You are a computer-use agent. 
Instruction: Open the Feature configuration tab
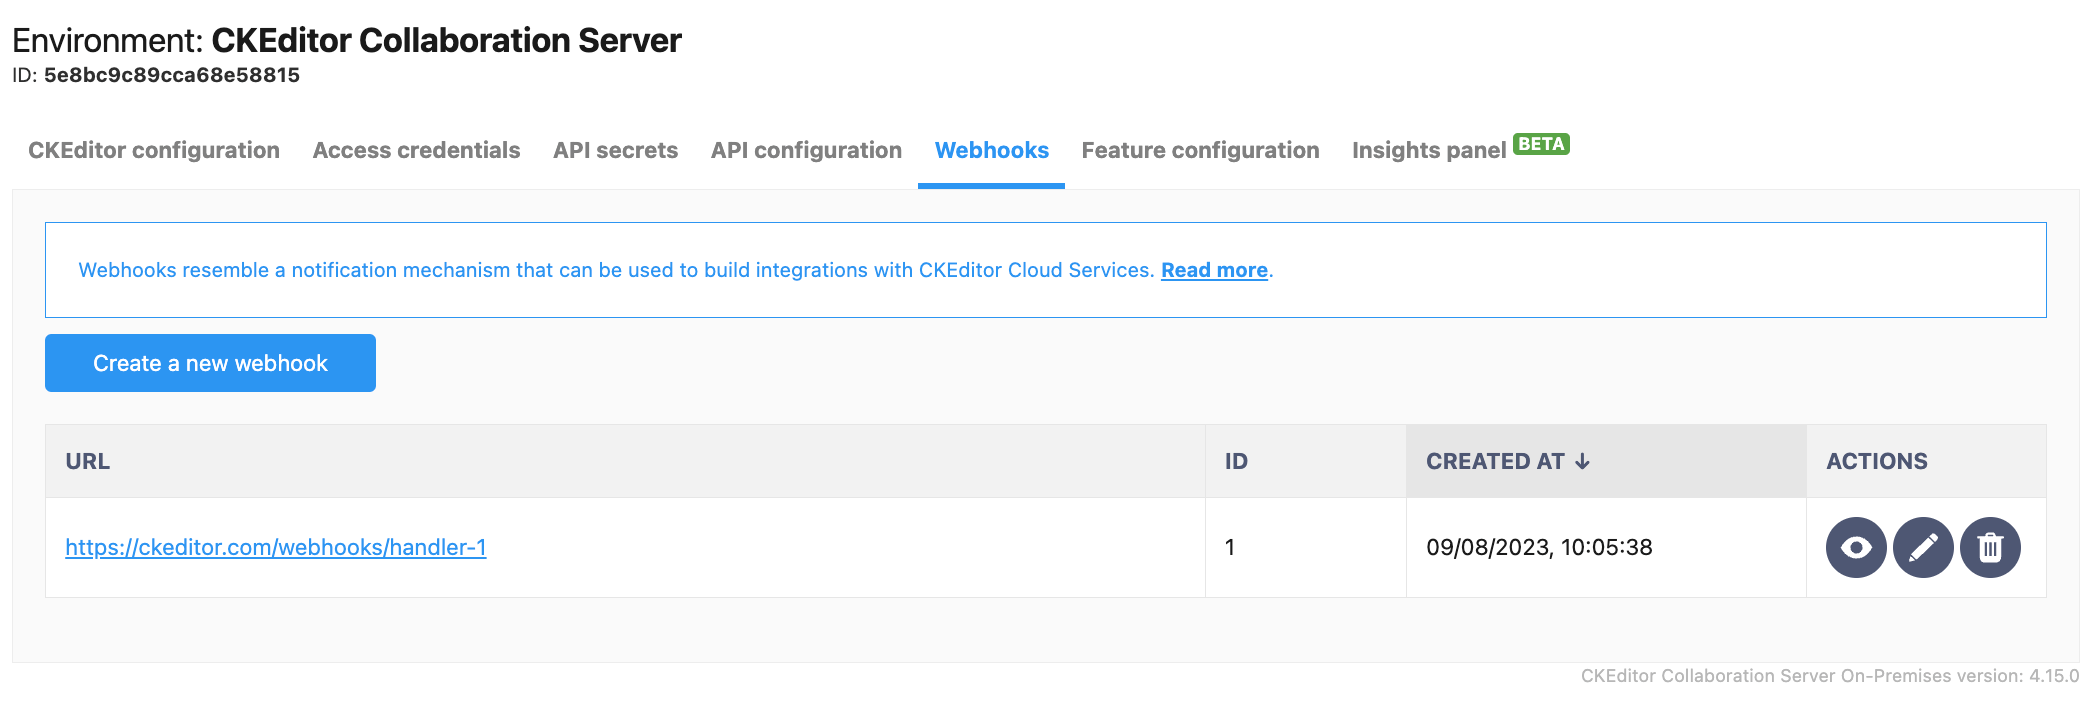coord(1200,150)
